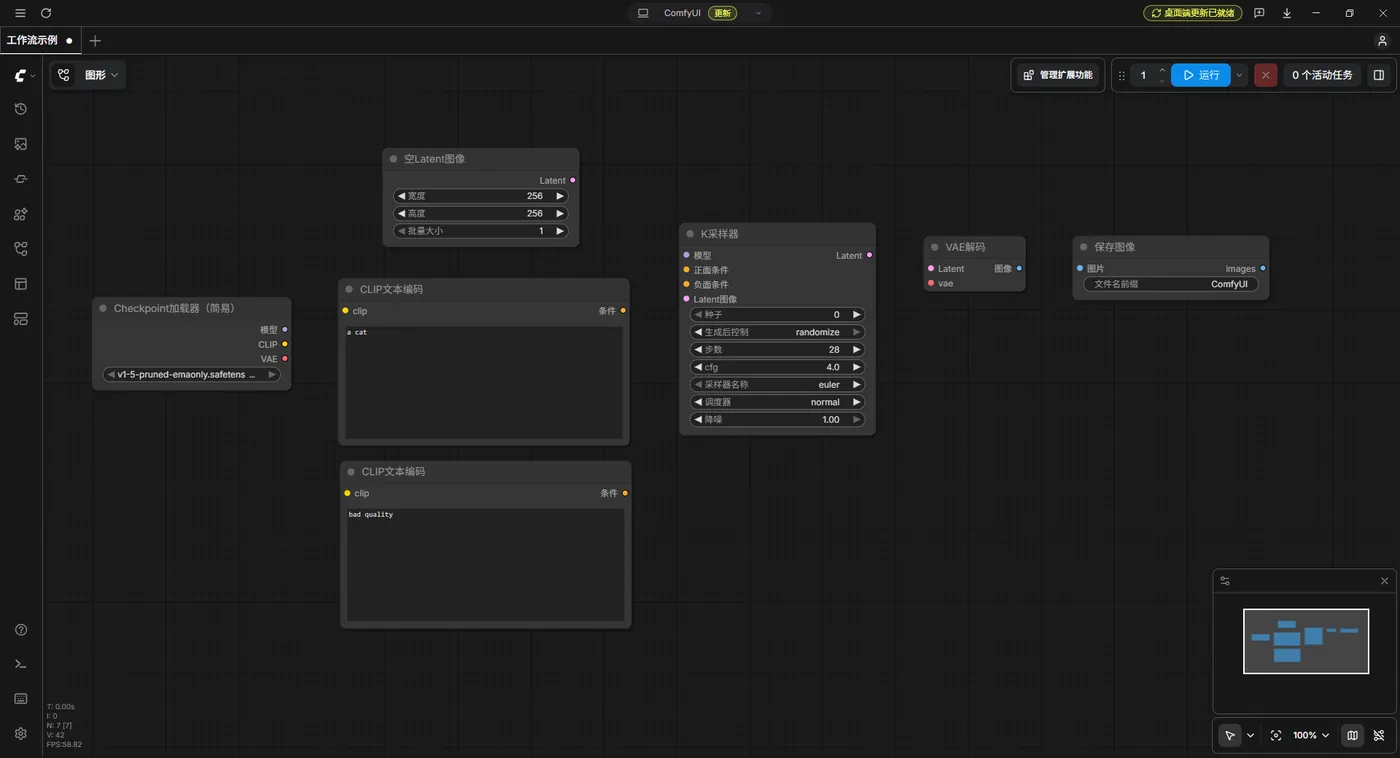Image resolution: width=1400 pixels, height=758 pixels.
Task: Open dropdown next to ComfyUI 更新 badge
Action: pyautogui.click(x=758, y=13)
